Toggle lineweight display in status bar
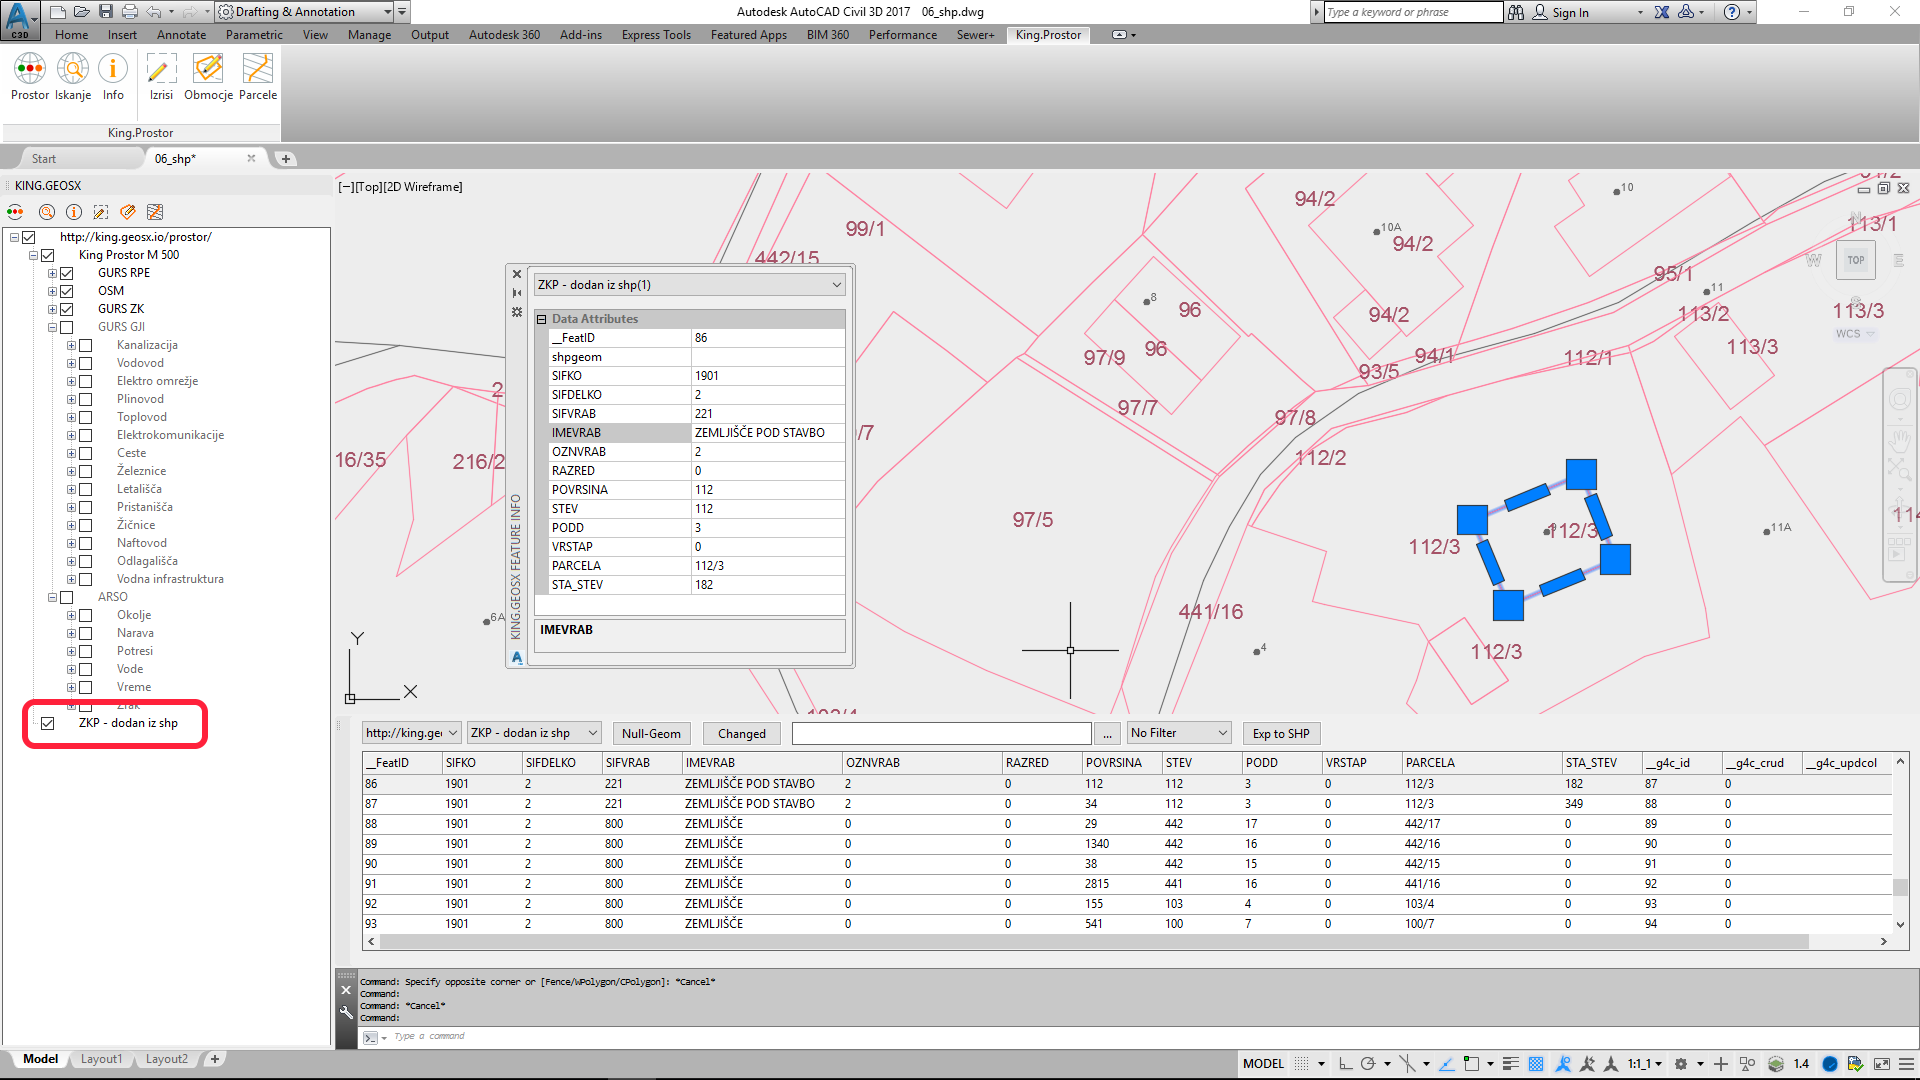Viewport: 1920px width, 1080px height. tap(1511, 1064)
